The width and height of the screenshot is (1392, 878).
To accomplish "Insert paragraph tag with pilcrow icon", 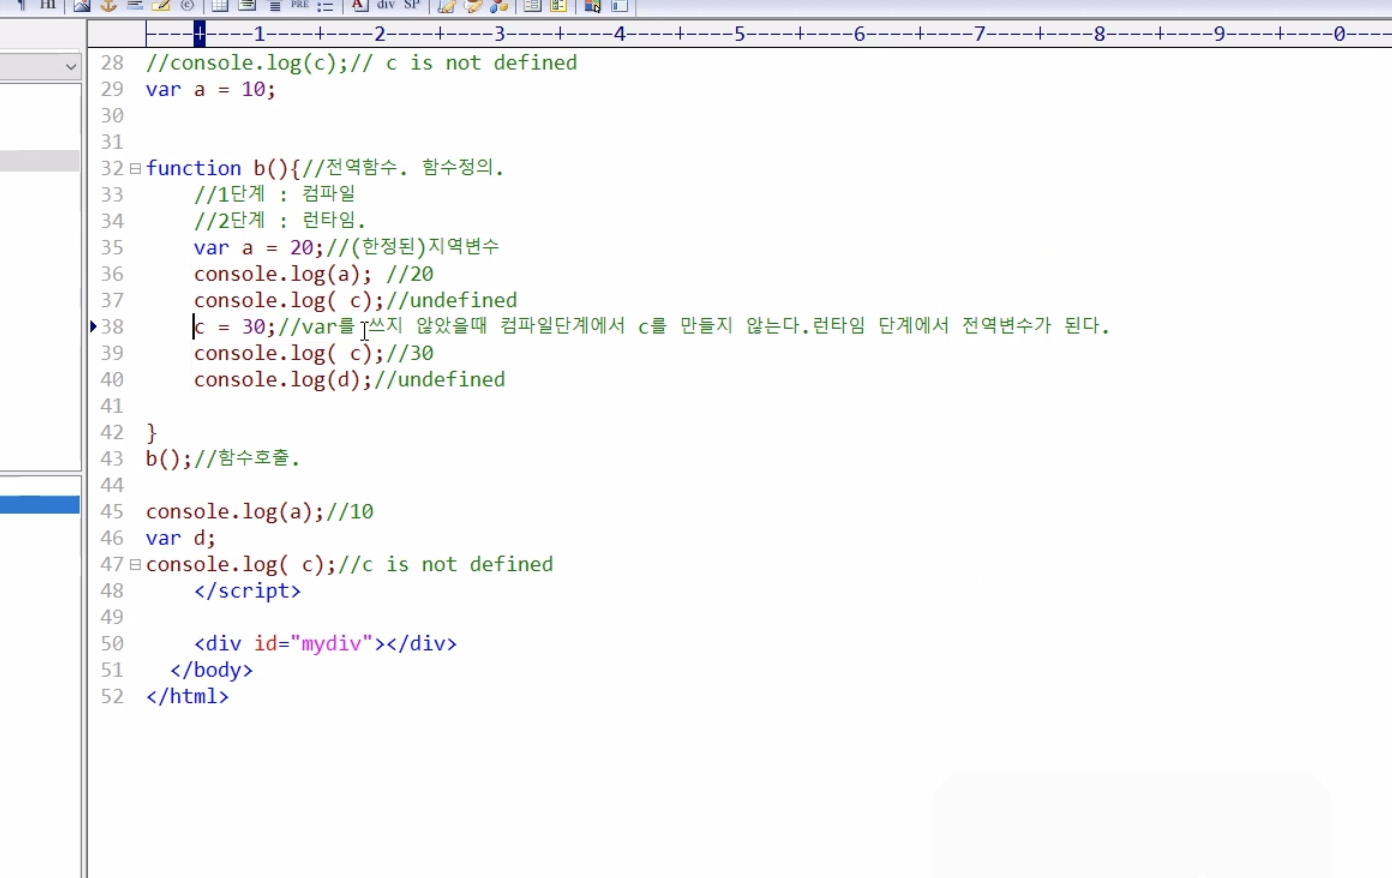I will pyautogui.click(x=21, y=5).
